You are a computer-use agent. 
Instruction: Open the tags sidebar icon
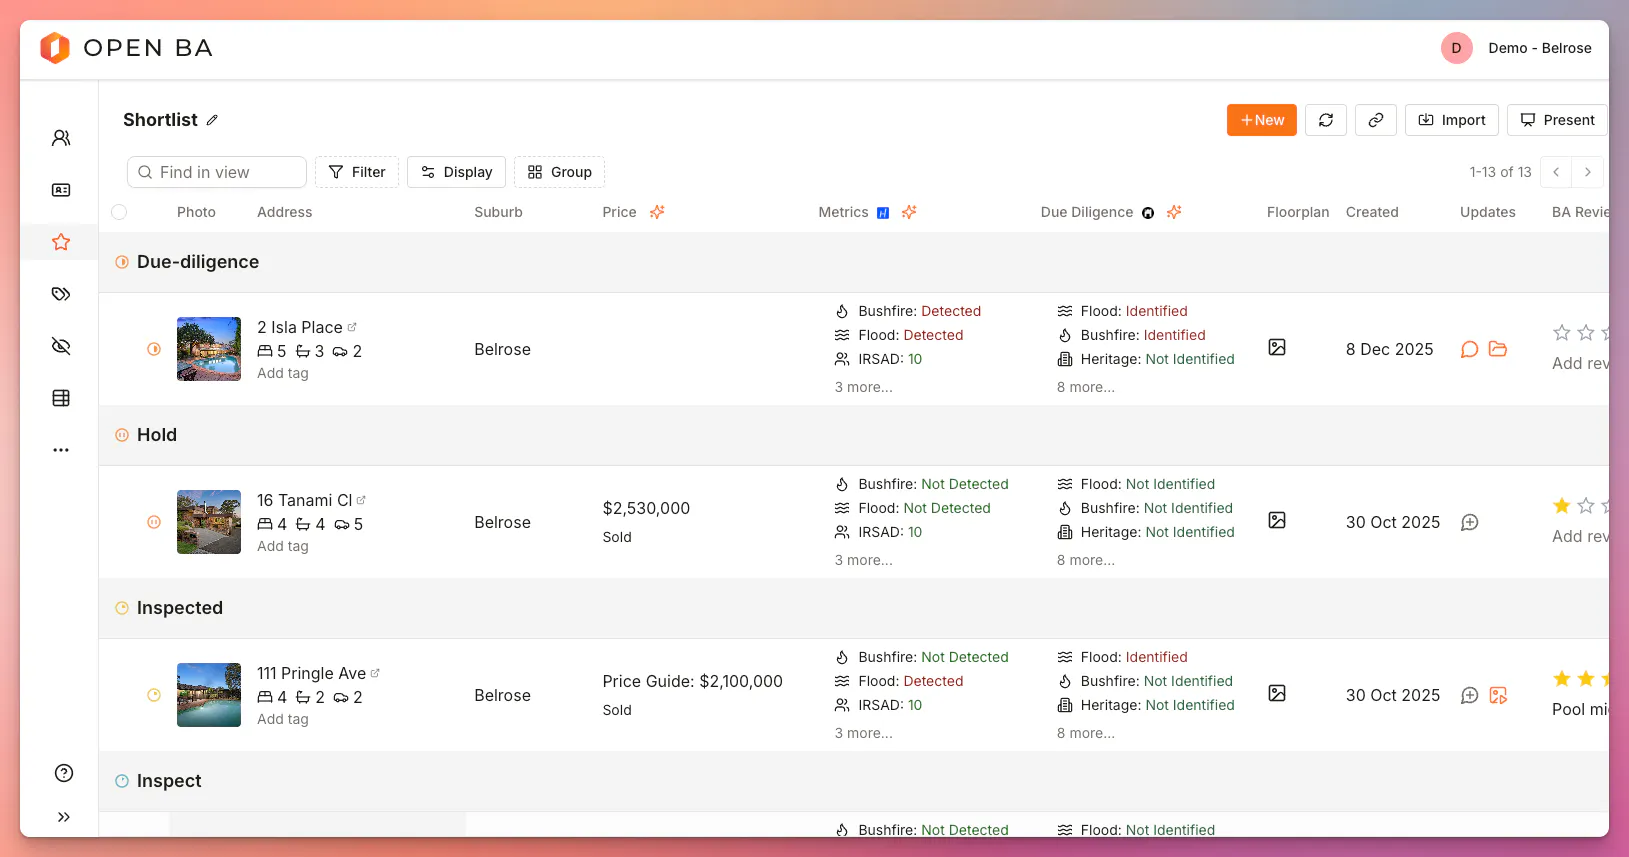click(x=61, y=294)
